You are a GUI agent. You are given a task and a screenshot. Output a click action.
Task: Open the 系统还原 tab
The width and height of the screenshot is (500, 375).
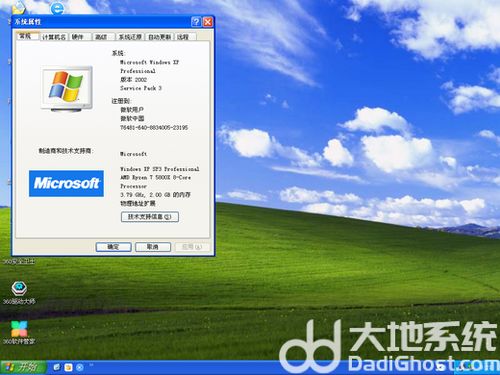130,37
